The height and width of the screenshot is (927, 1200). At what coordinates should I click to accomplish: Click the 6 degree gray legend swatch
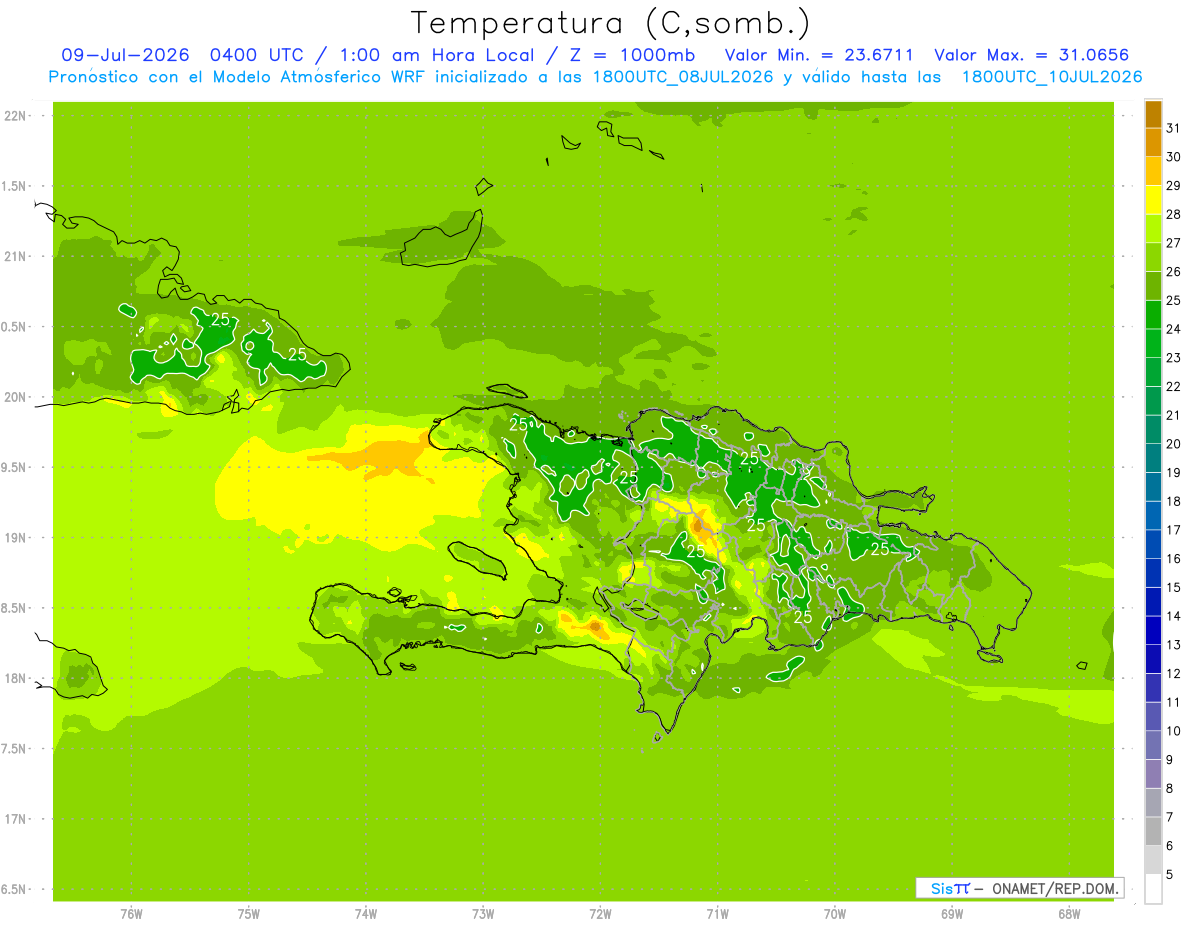[x=1153, y=831]
